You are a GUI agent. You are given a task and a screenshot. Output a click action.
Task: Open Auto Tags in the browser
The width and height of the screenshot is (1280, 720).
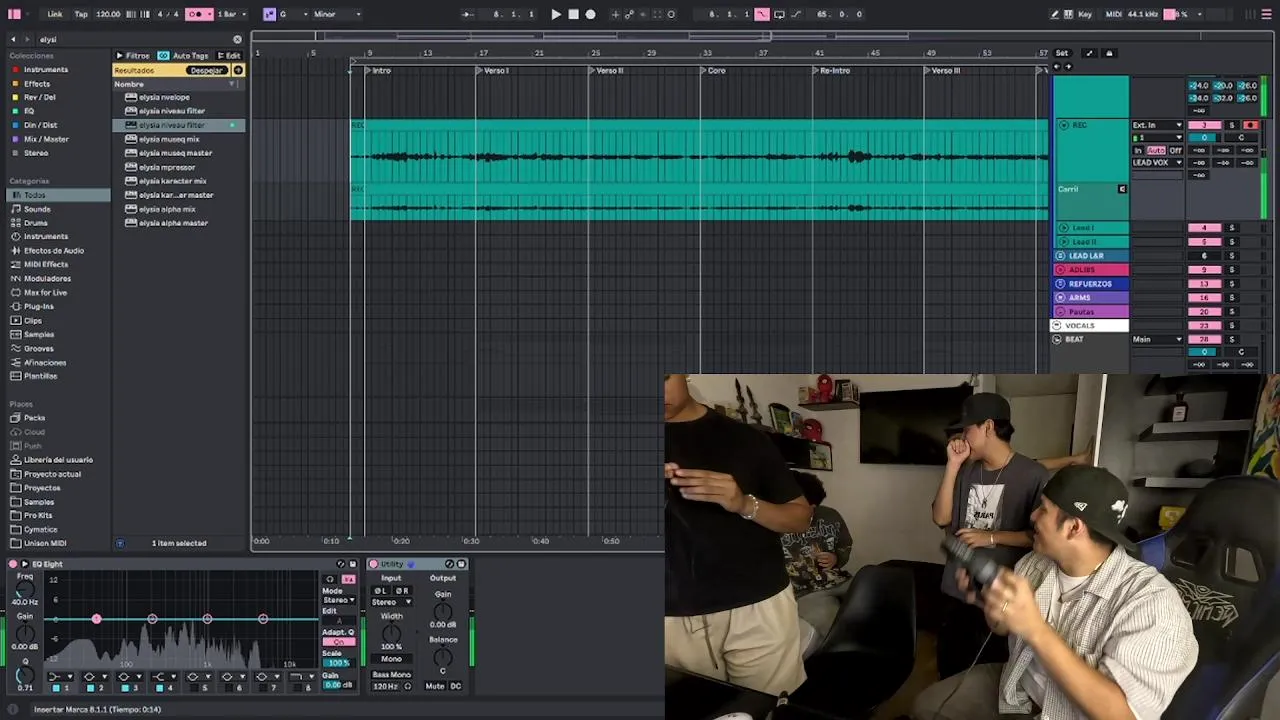184,56
